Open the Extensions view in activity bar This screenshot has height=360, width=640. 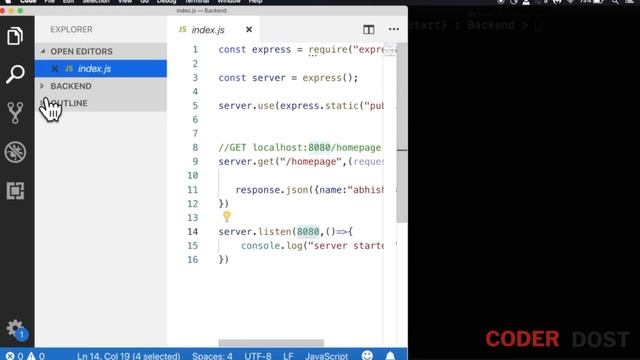click(15, 191)
